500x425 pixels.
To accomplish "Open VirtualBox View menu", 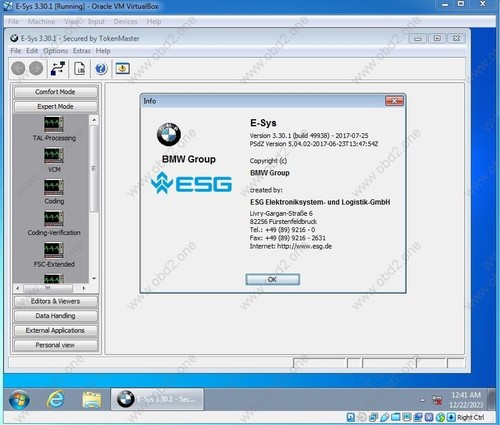I will (71, 22).
